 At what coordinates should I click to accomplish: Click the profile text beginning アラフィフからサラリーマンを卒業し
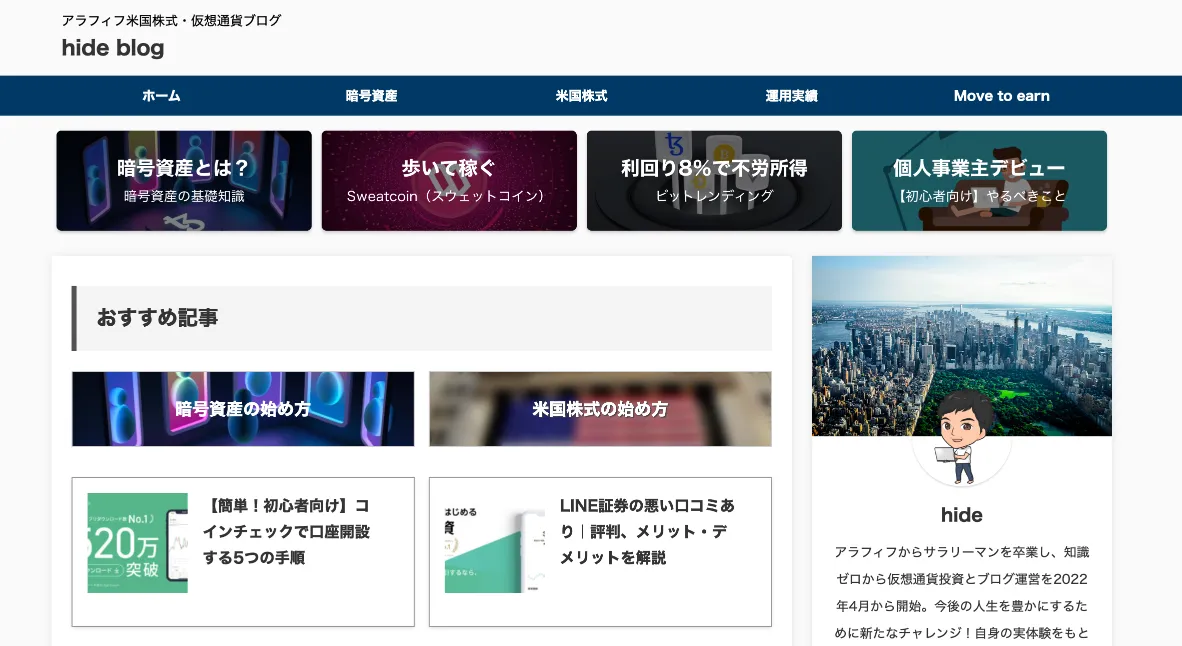click(x=962, y=592)
